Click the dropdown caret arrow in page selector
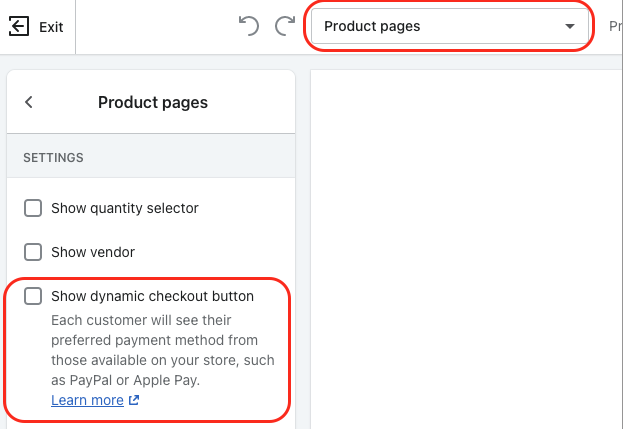The width and height of the screenshot is (623, 429). (x=570, y=27)
